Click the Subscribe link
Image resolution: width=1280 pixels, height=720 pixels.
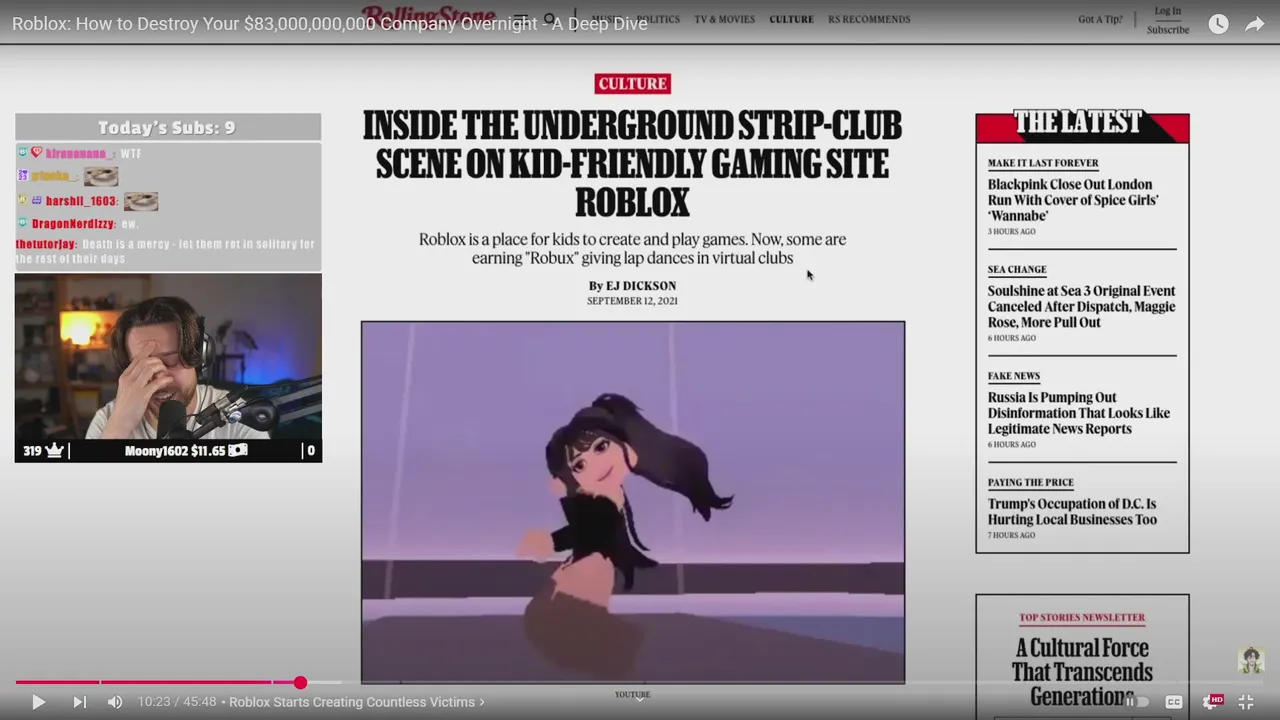[1168, 30]
